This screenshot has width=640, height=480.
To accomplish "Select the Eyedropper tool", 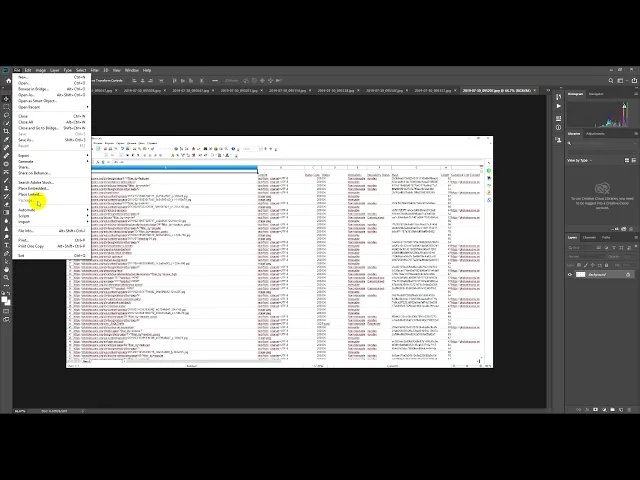I will [x=6, y=140].
